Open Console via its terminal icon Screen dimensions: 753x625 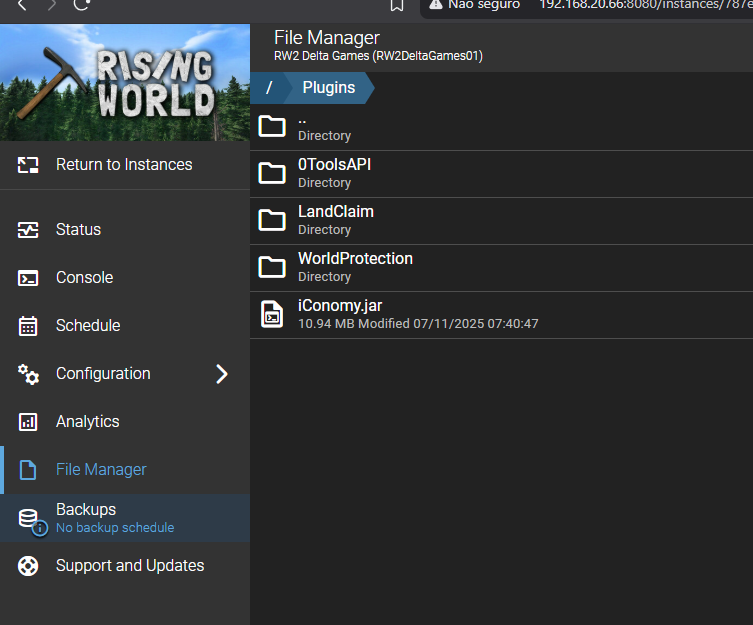coord(28,278)
